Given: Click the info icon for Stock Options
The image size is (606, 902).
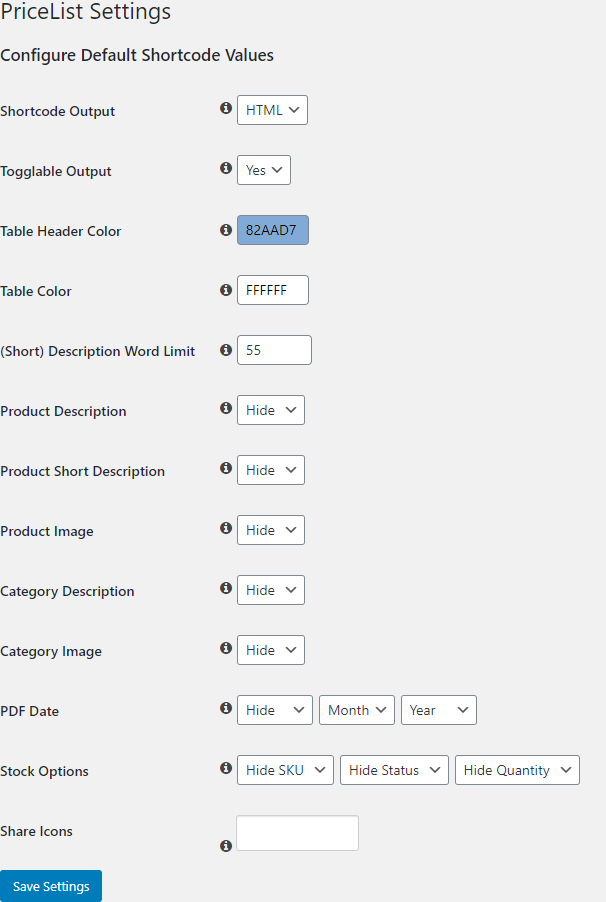Looking at the screenshot, I should pos(226,767).
